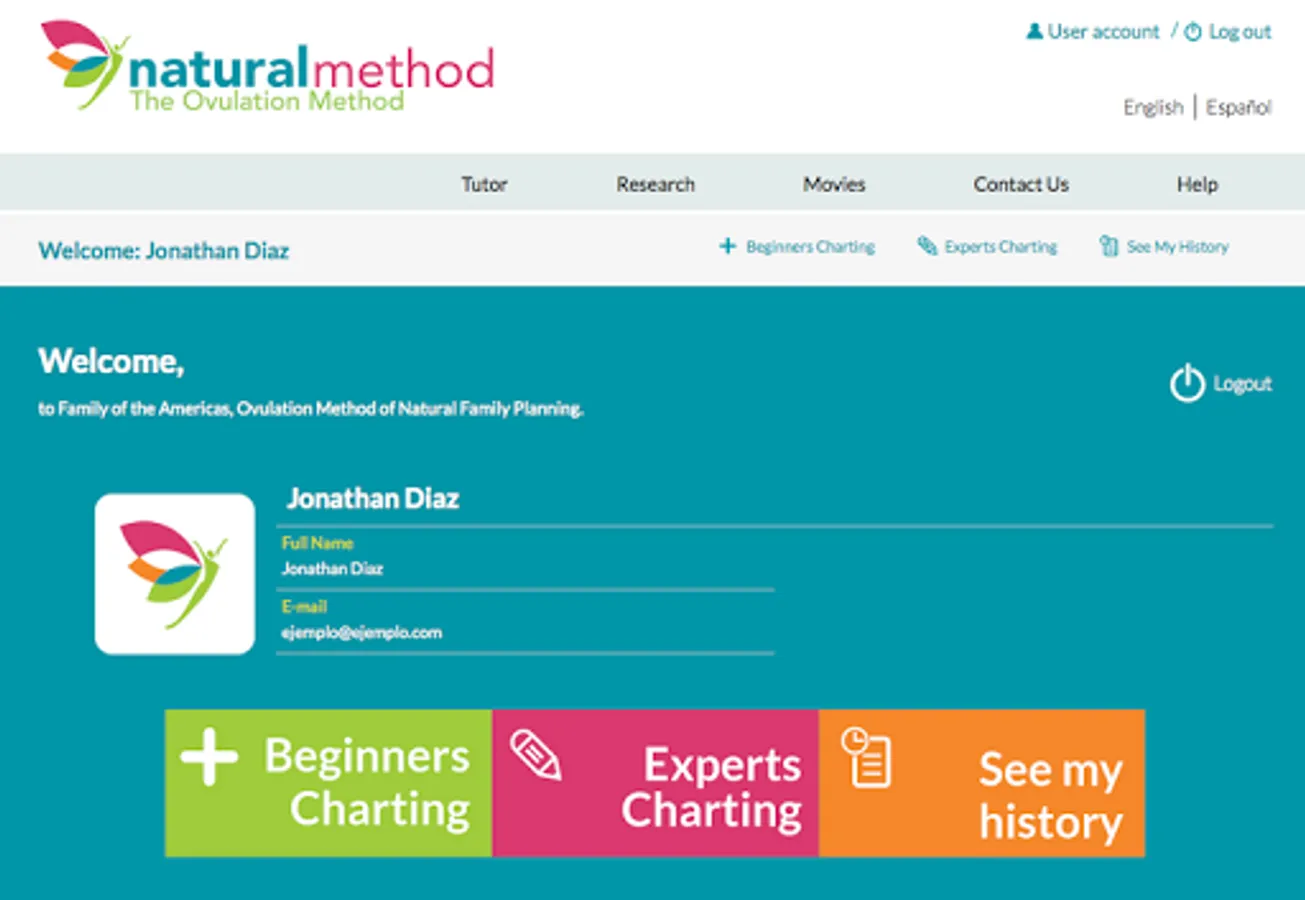This screenshot has width=1305, height=900.
Task: Click the Log out link in header
Action: (1240, 32)
